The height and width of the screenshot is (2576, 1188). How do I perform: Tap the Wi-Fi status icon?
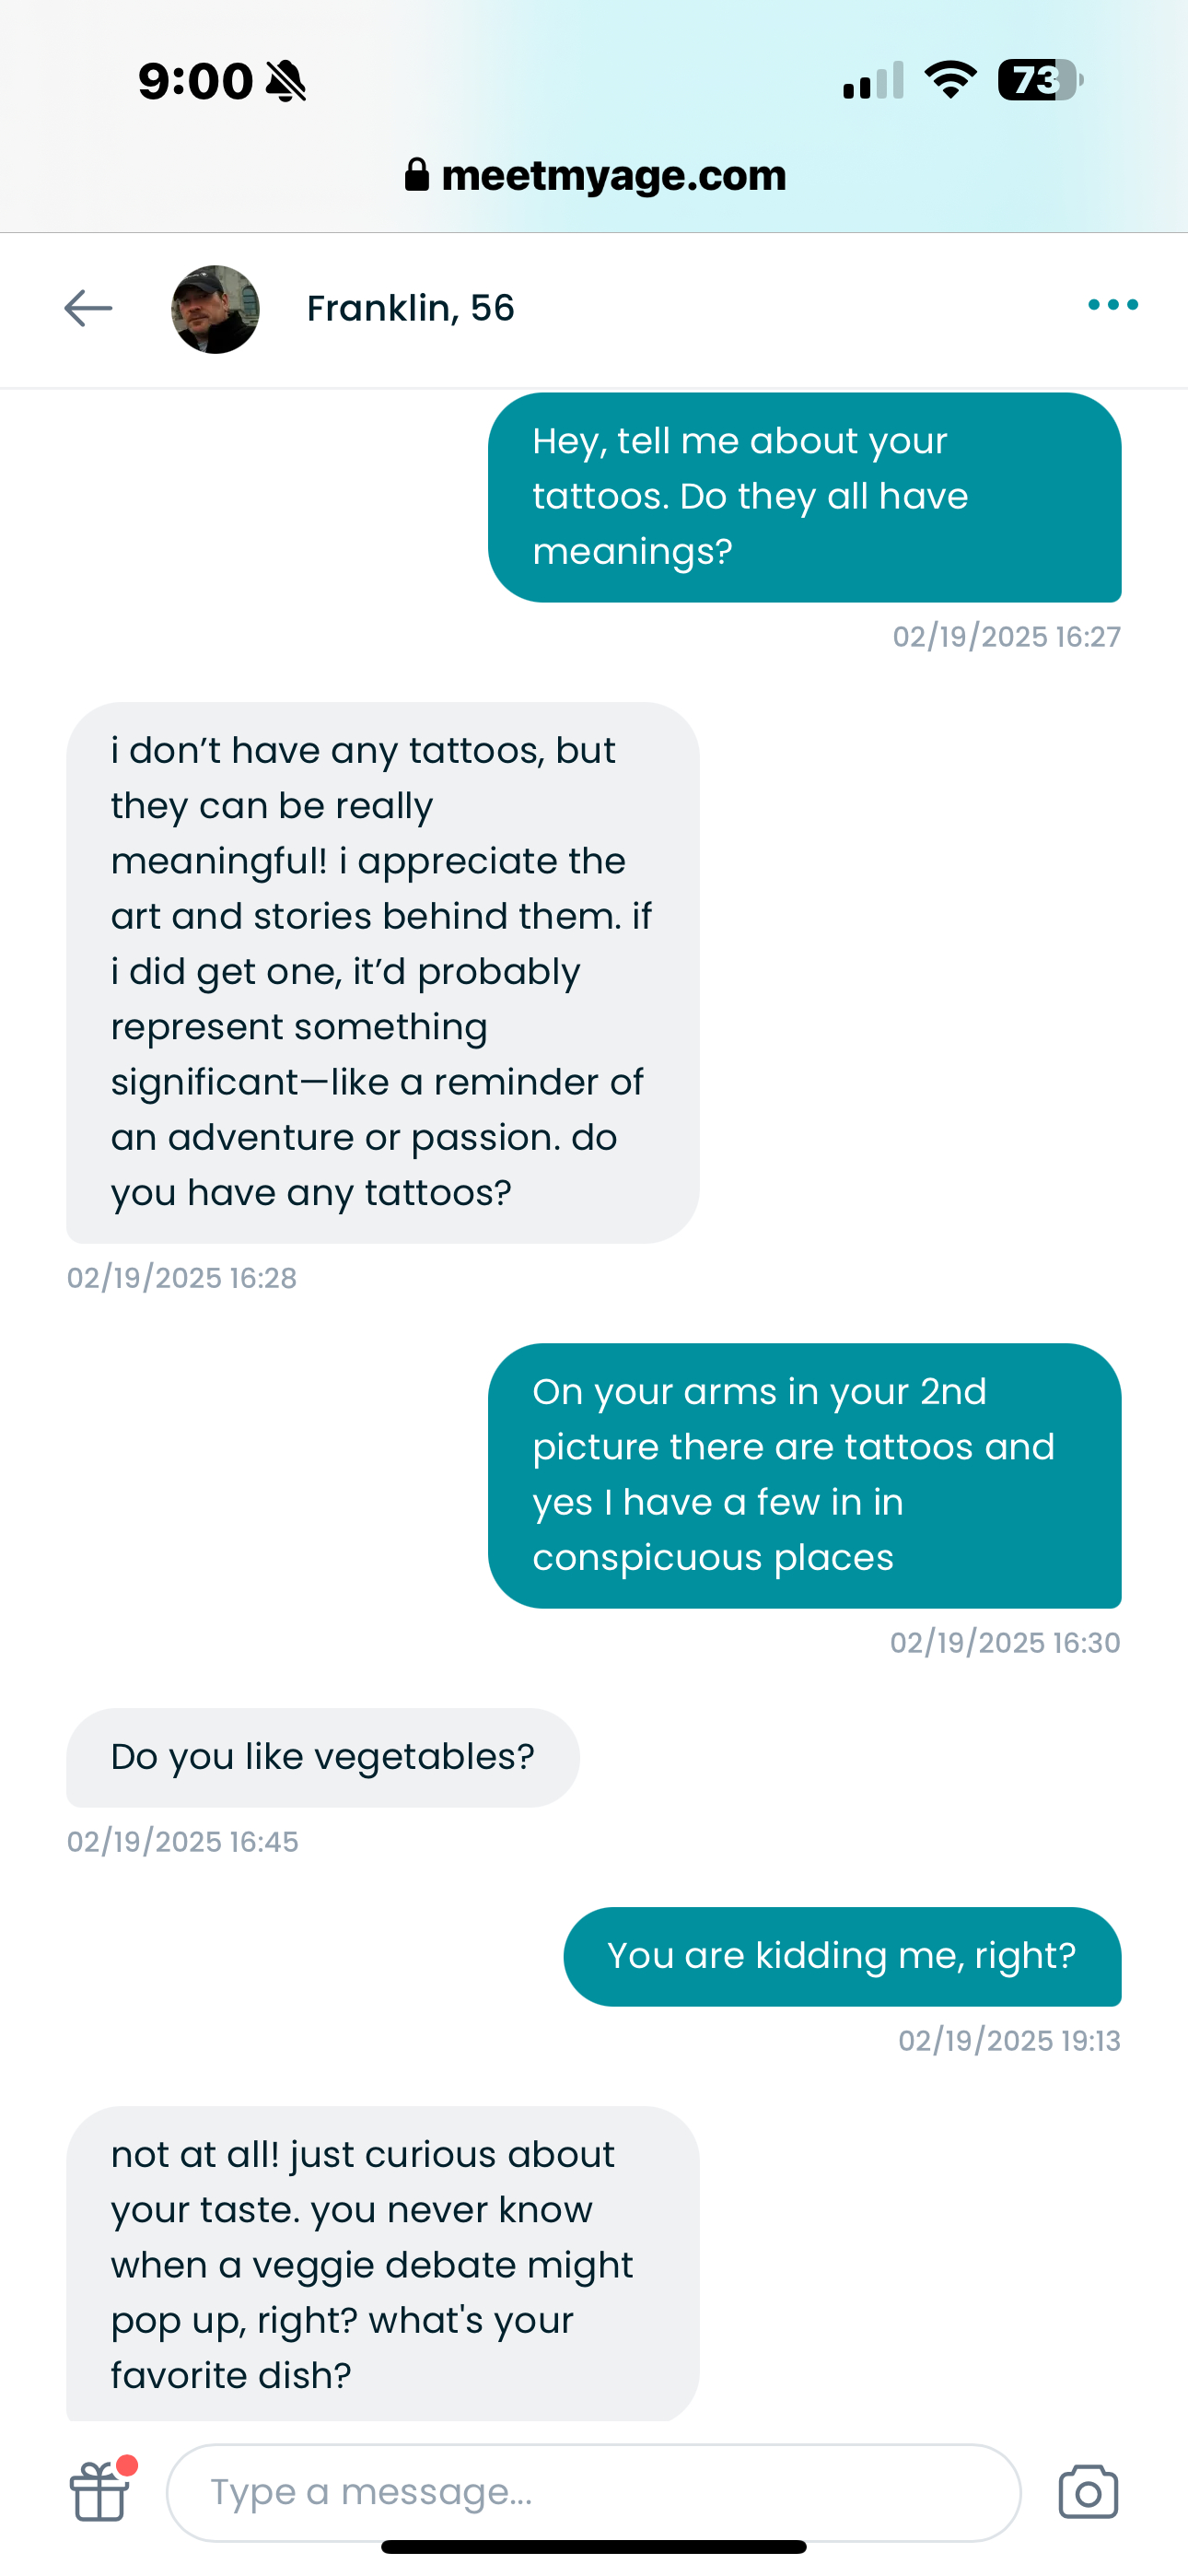pos(950,80)
